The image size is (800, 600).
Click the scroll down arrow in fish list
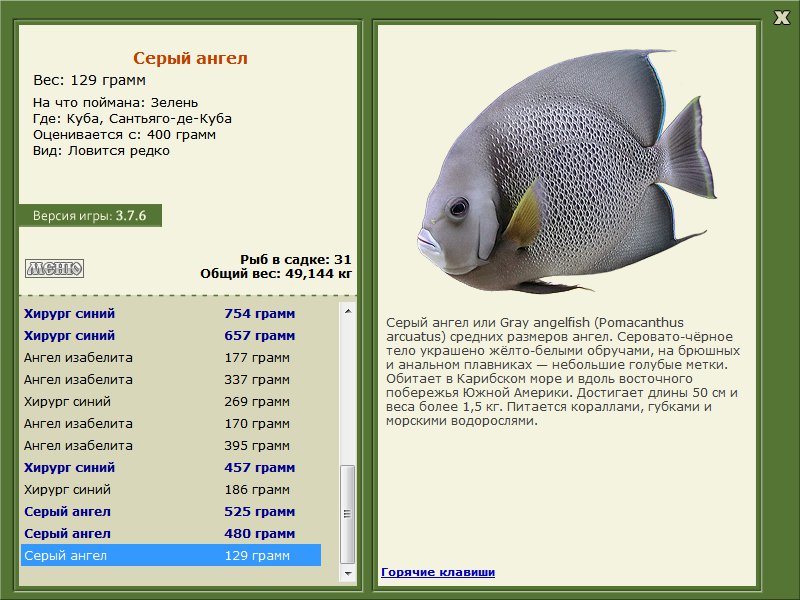[x=348, y=573]
